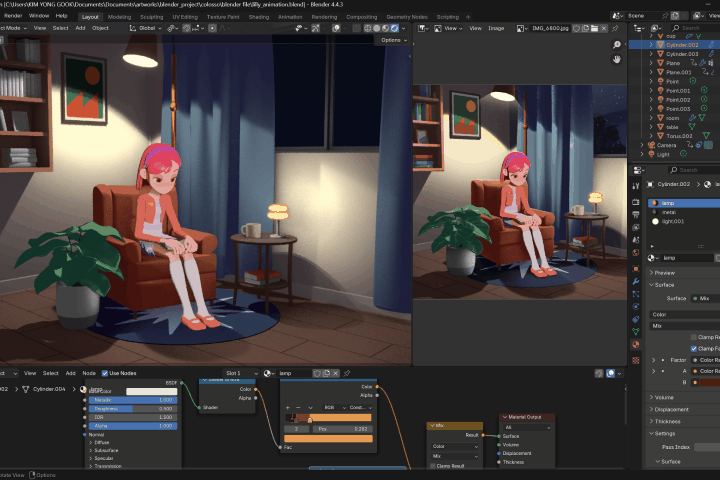Open the Output properties tab
The width and height of the screenshot is (720, 480).
click(x=636, y=215)
